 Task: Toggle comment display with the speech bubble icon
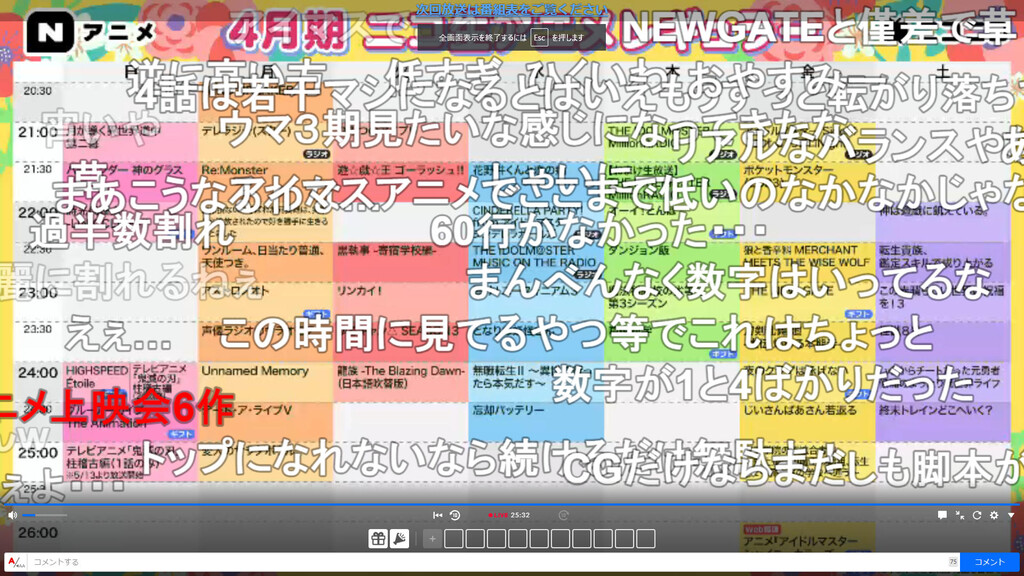point(942,515)
